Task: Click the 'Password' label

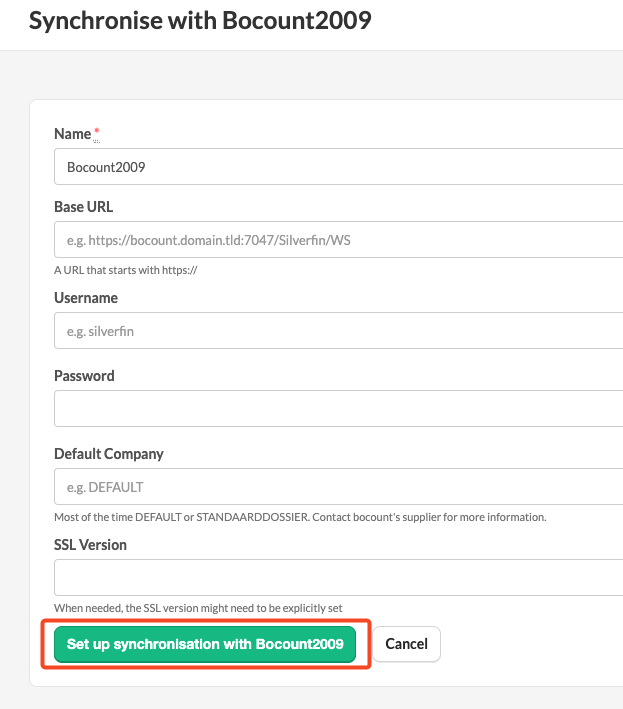Action: point(84,376)
